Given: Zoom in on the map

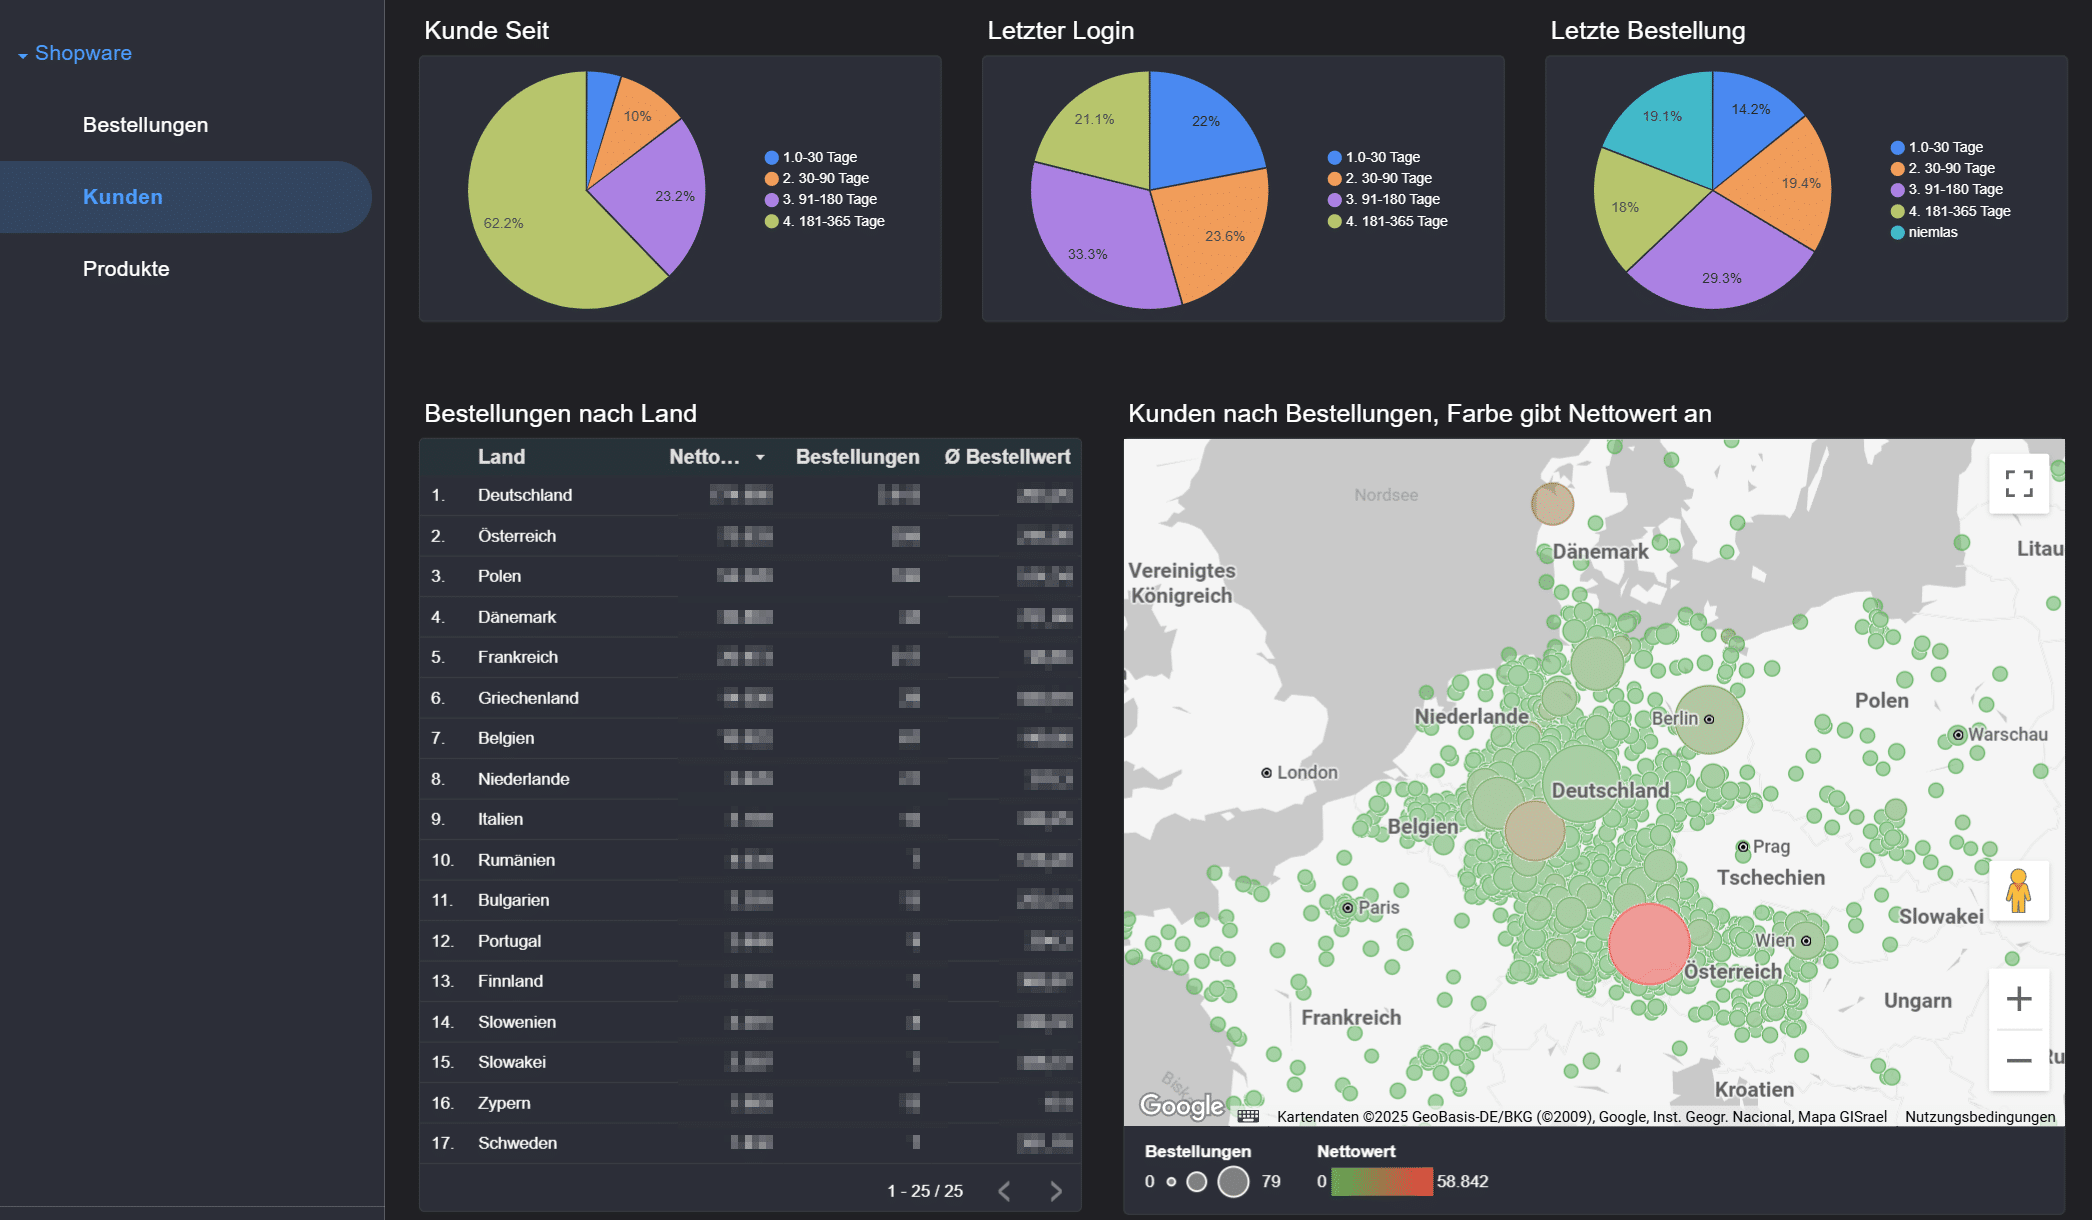Looking at the screenshot, I should click(2018, 998).
